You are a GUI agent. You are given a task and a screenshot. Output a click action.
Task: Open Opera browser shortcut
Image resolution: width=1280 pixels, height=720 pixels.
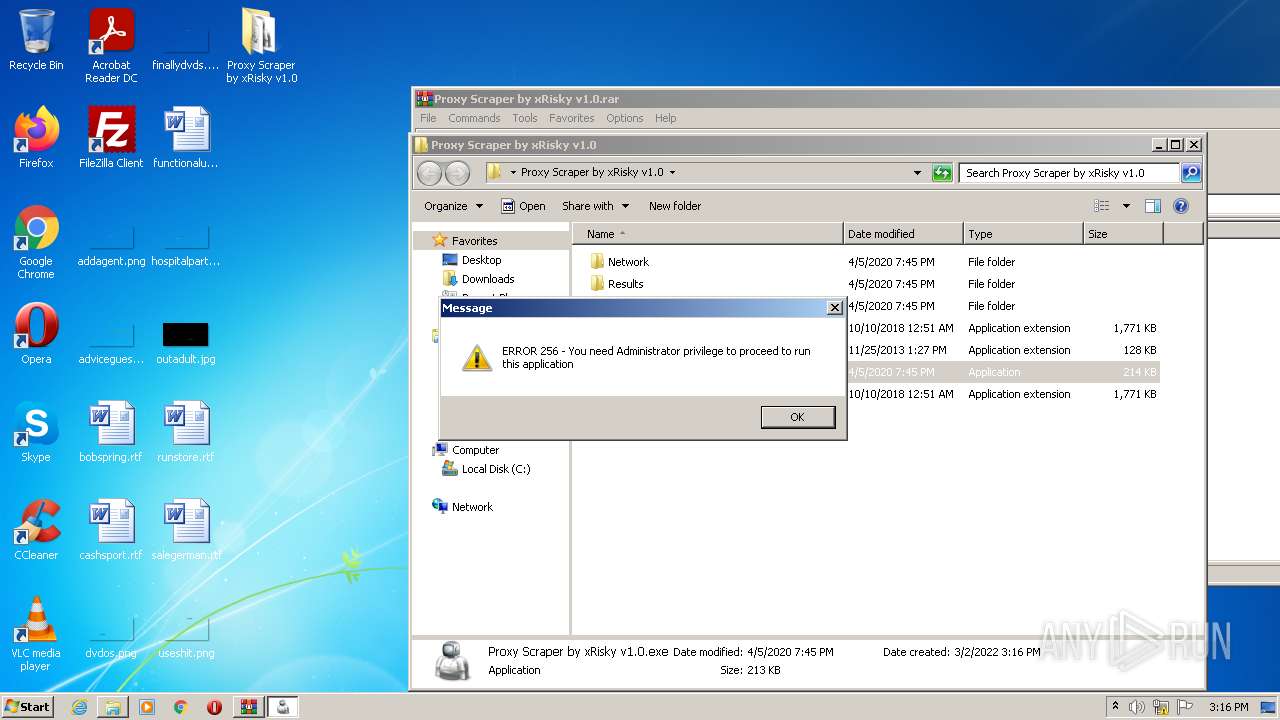click(x=36, y=334)
